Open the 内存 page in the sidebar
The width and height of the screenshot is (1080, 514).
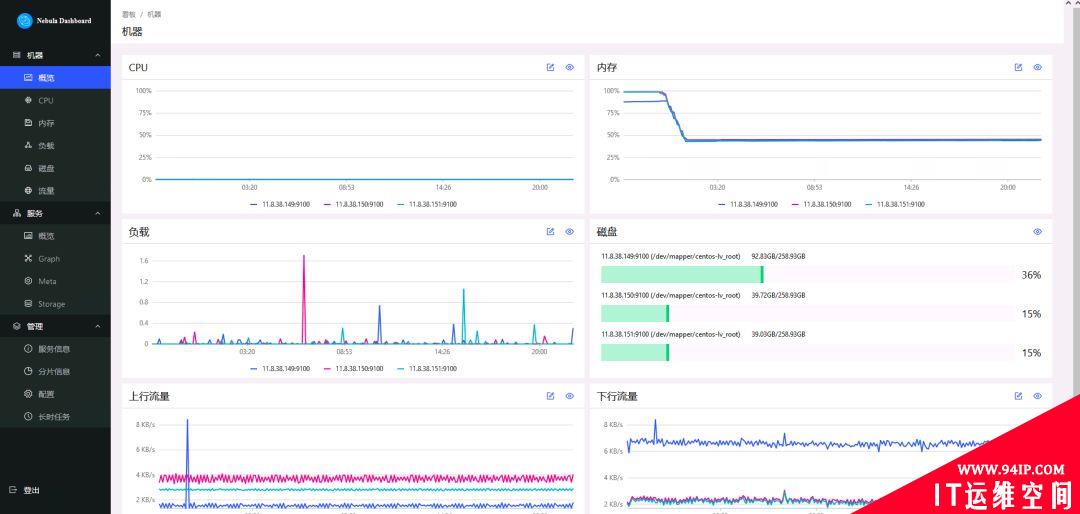click(55, 123)
